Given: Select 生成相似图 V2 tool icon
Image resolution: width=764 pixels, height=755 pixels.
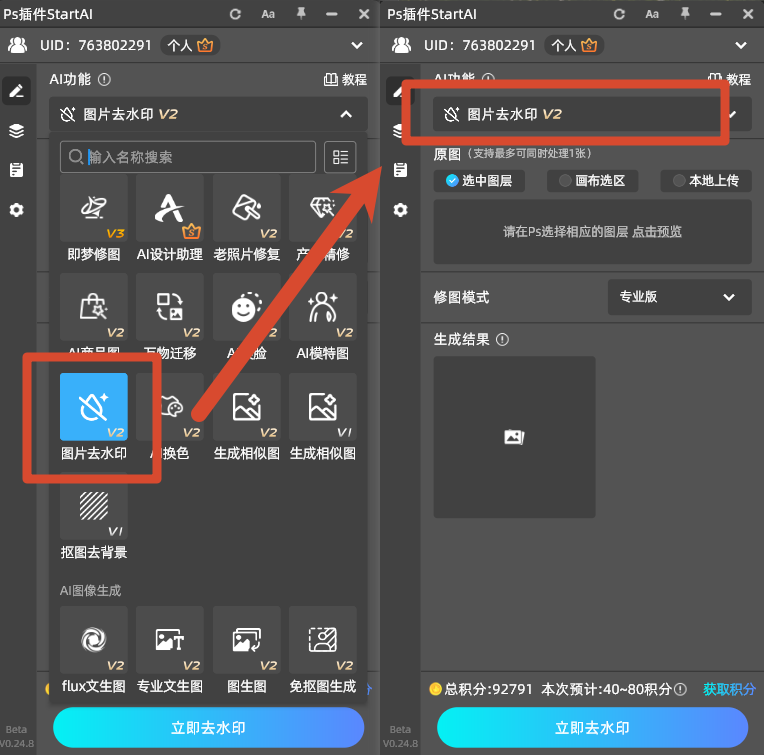Looking at the screenshot, I should click(x=247, y=407).
